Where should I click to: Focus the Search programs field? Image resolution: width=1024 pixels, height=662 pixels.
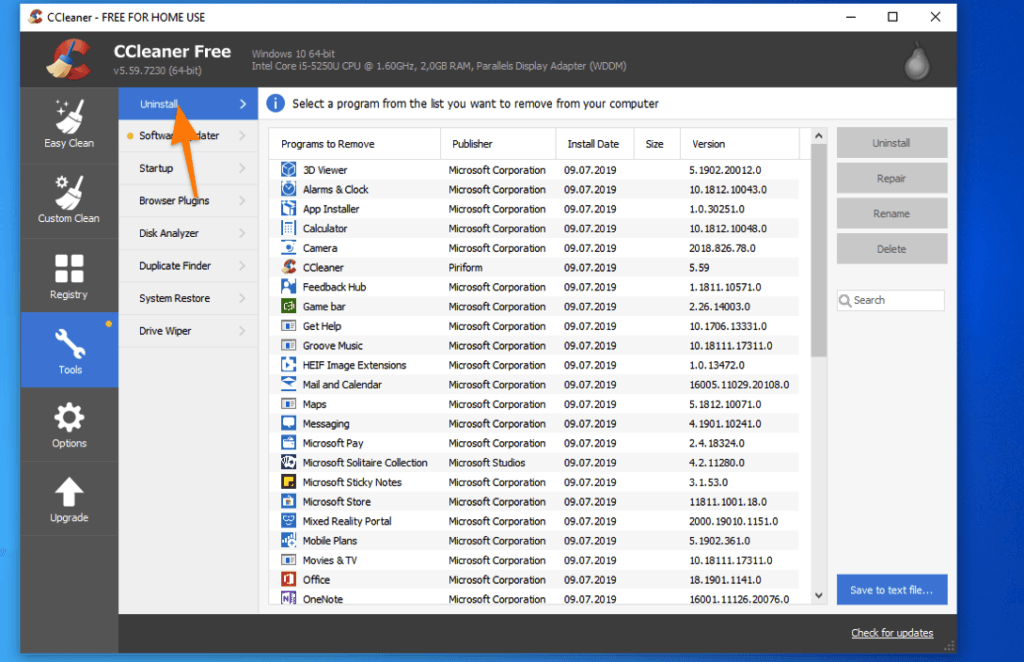[891, 300]
